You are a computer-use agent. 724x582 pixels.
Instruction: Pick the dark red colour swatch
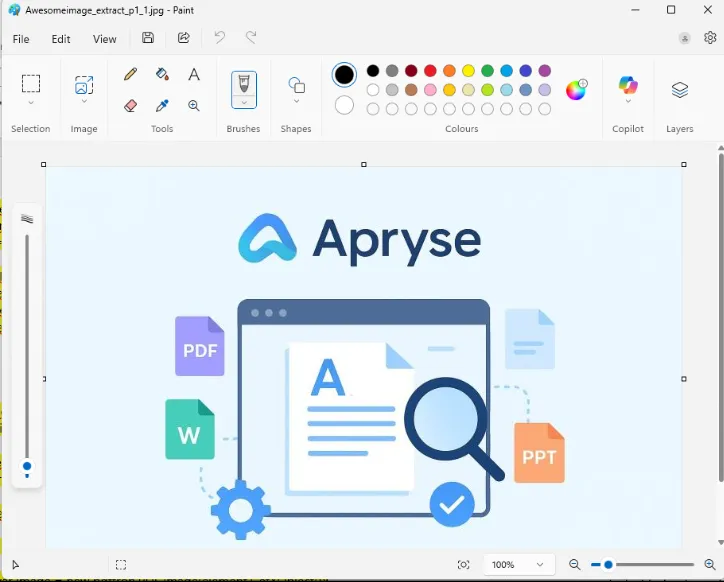pos(411,71)
